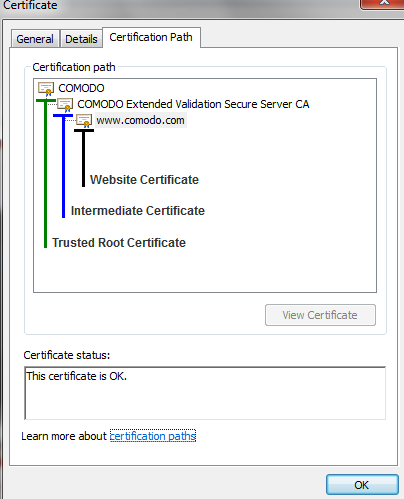404x499 pixels.
Task: Select the www.comodo.com tree entry
Action: [140, 120]
